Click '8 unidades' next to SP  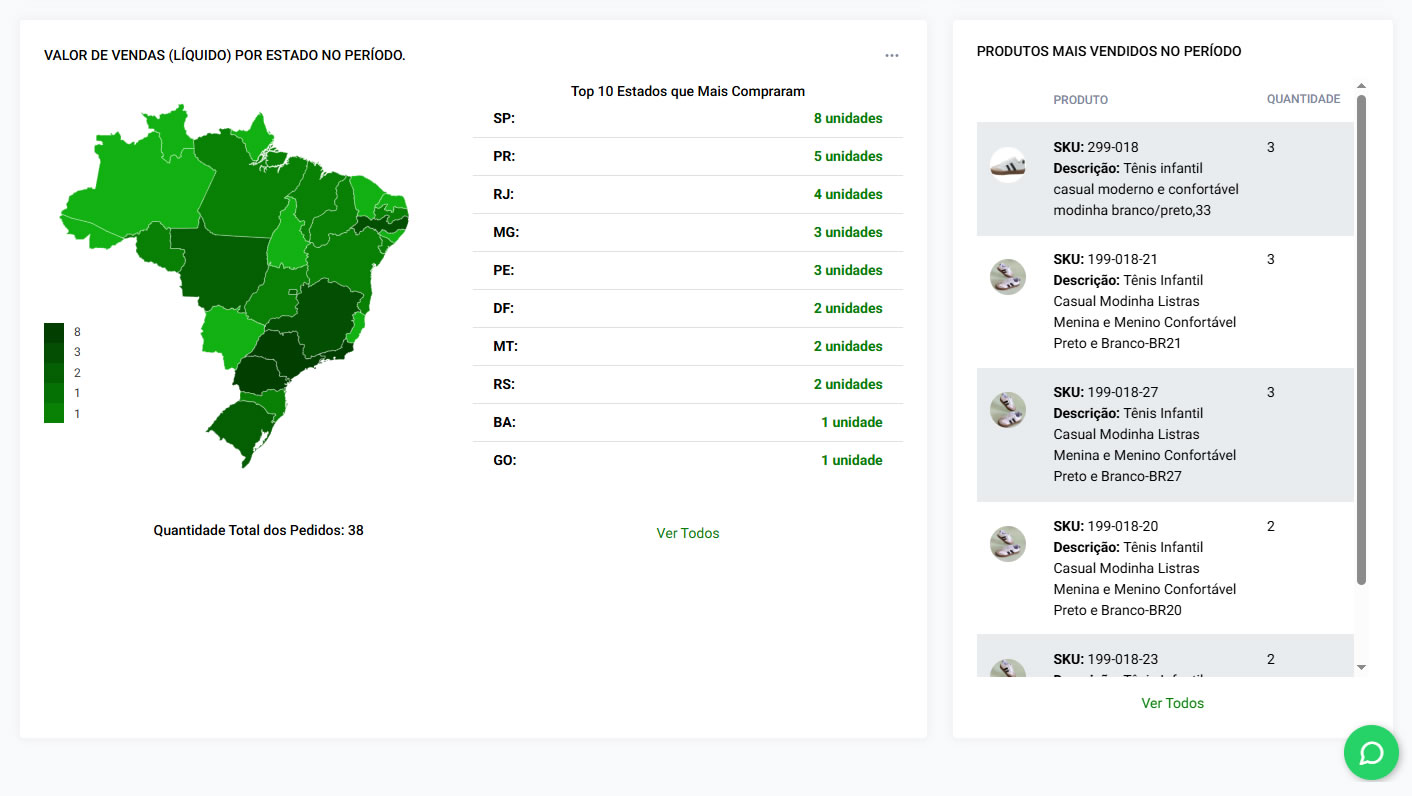click(x=847, y=118)
